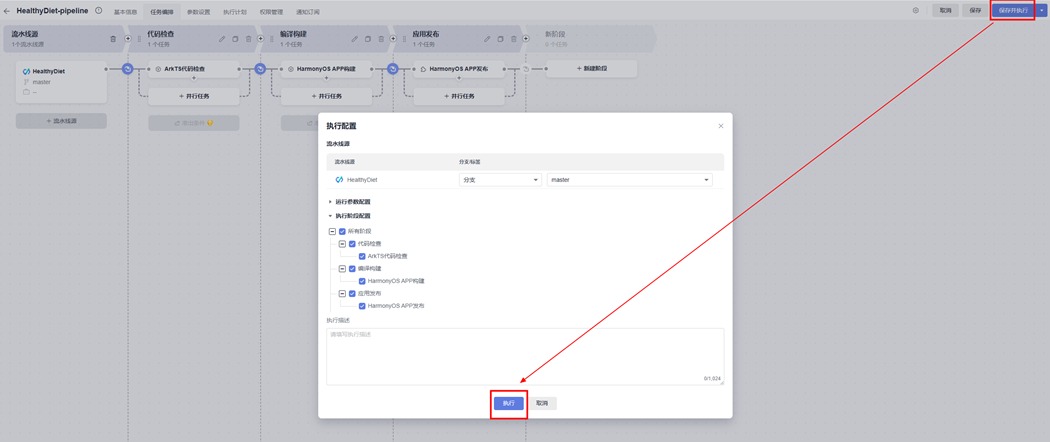Viewport: 1050px width, 442px height.
Task: Click the 新建阶段 button
Action: 591,68
